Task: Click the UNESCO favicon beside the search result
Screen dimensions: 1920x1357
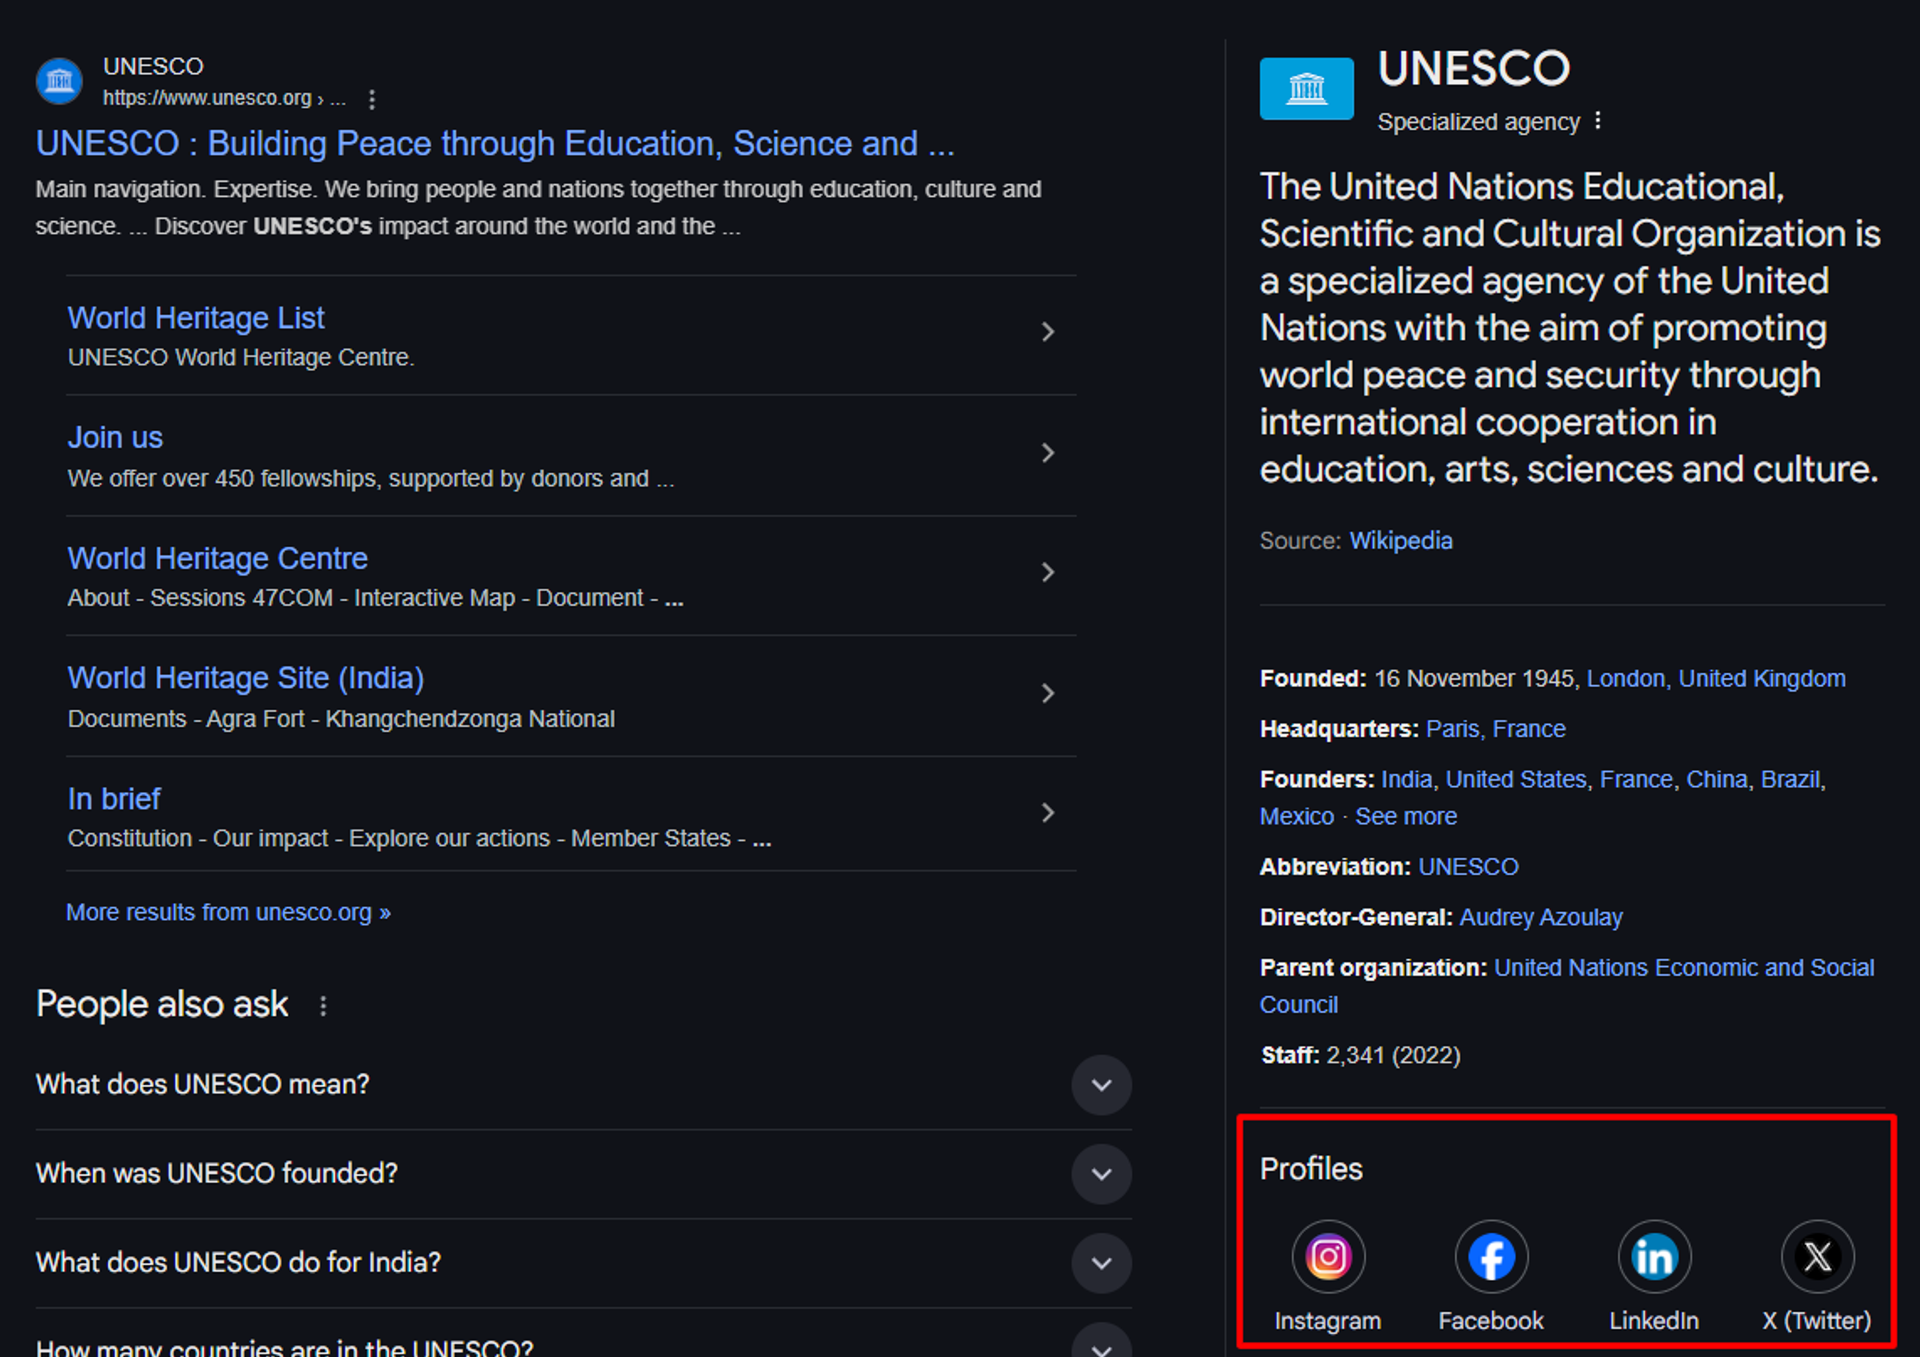Action: 59,81
